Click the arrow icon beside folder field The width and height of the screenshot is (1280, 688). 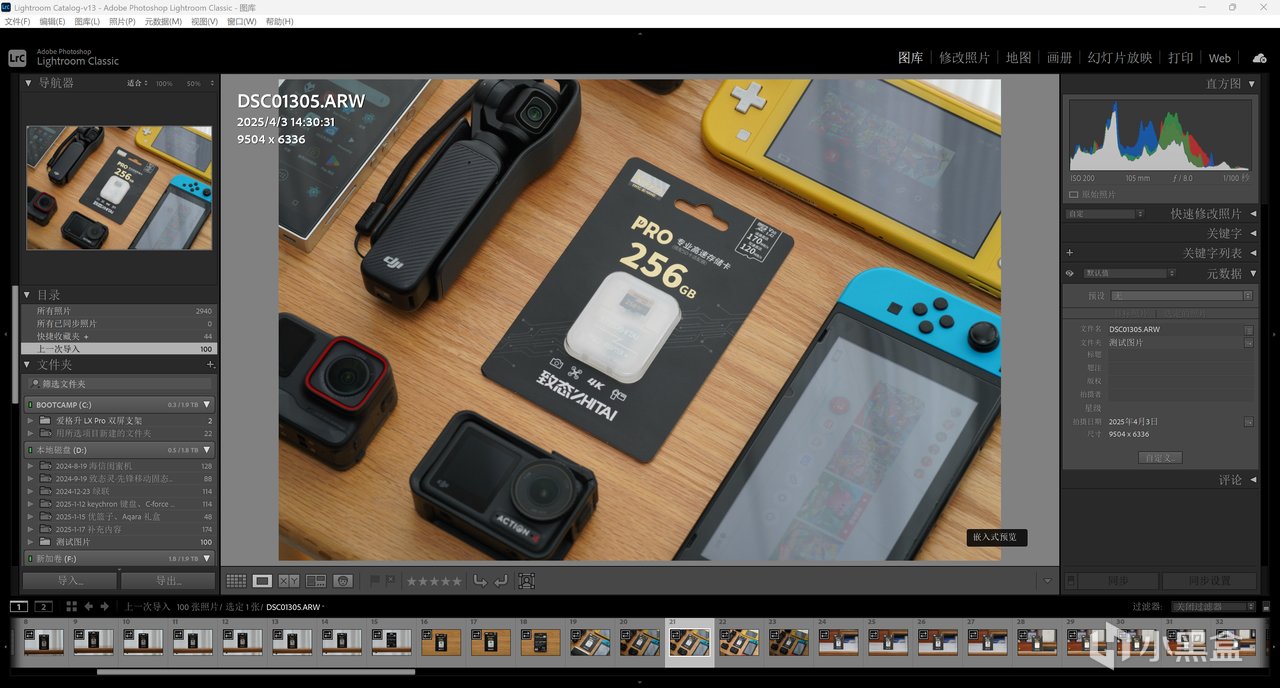click(x=1248, y=342)
